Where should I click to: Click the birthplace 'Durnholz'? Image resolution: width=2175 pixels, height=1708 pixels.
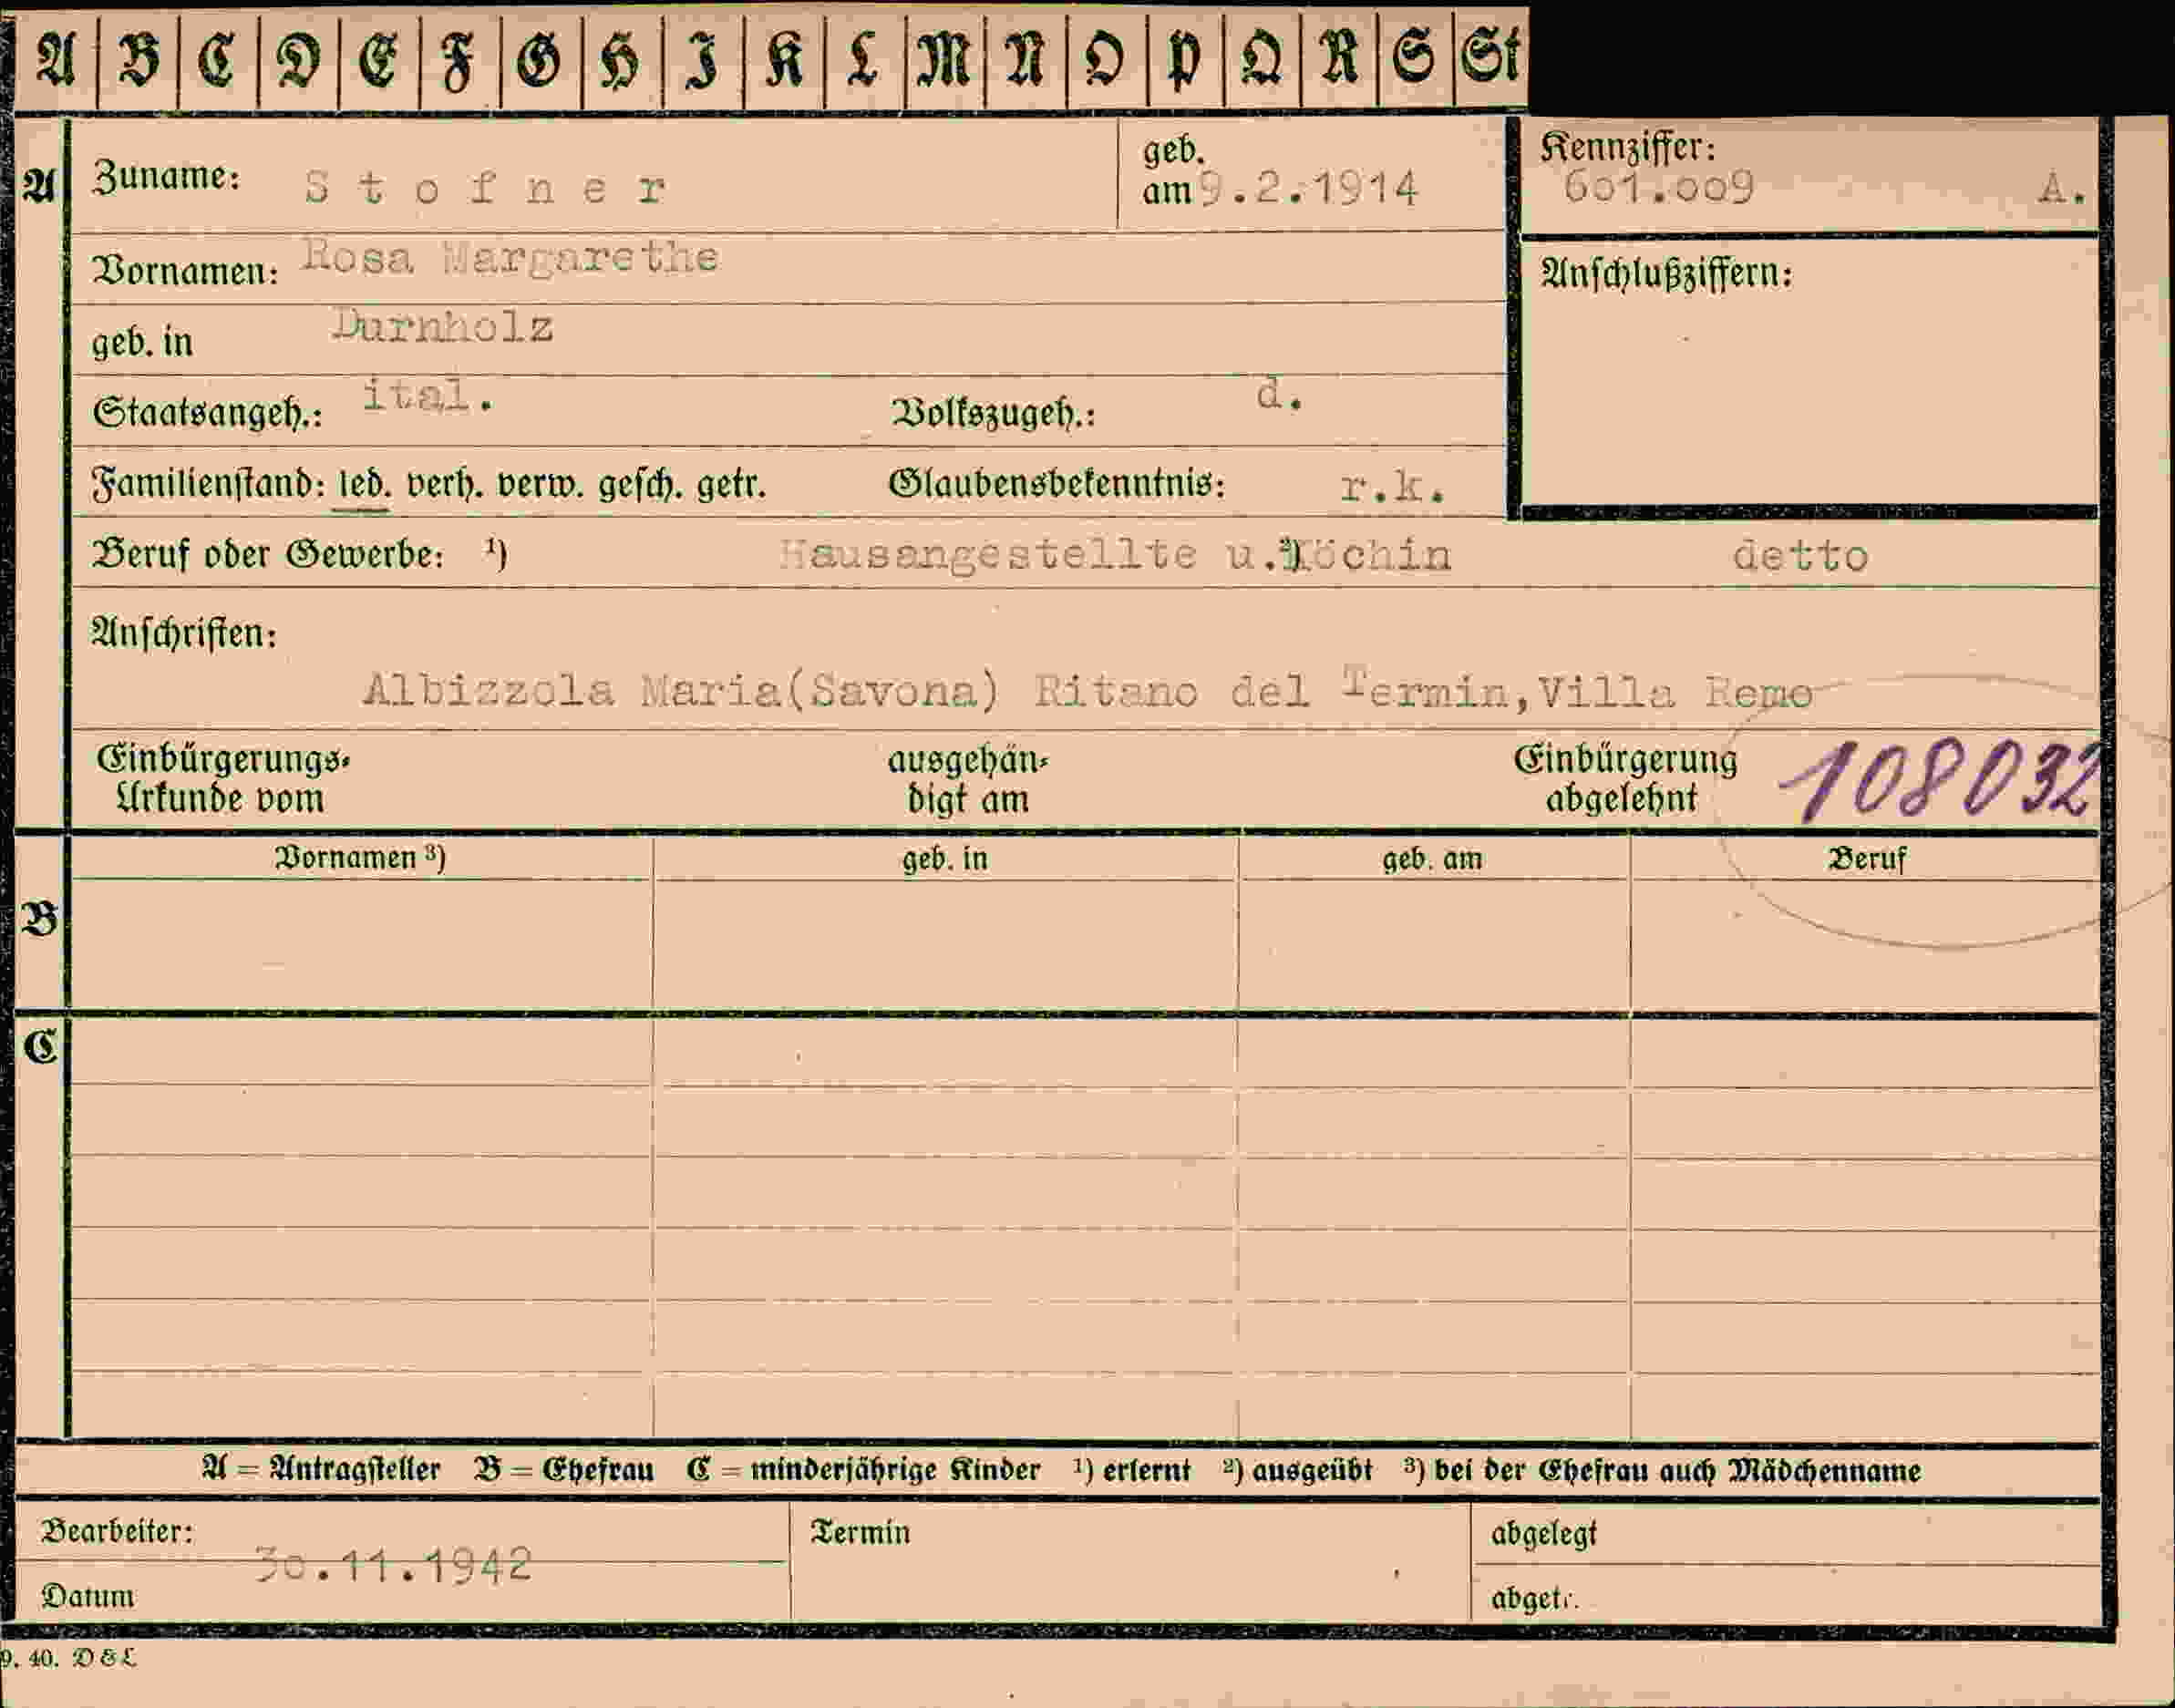click(443, 325)
